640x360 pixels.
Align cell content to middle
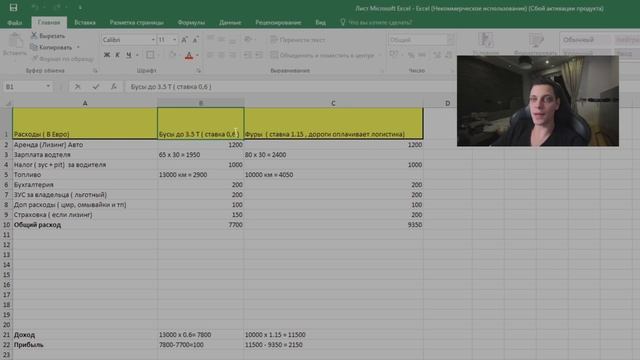coord(222,39)
